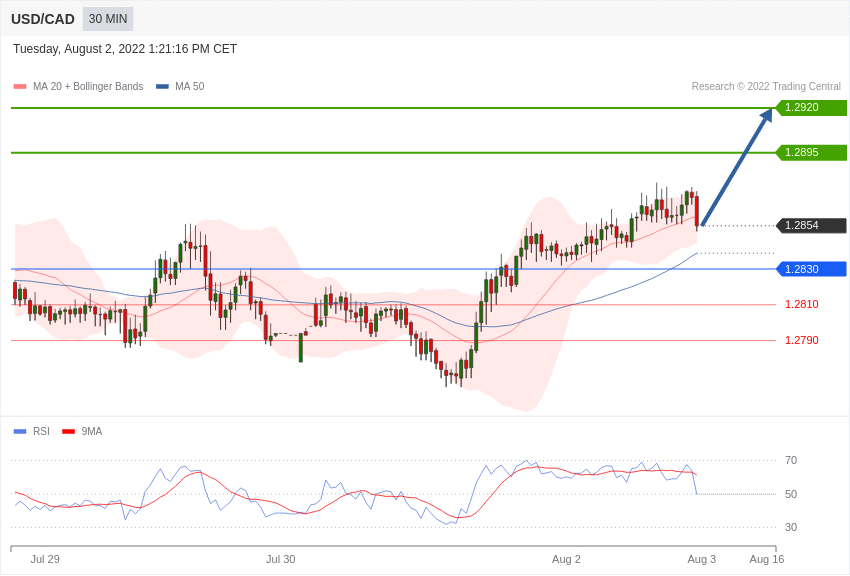The width and height of the screenshot is (850, 576).
Task: Click the black 1.2854 current price label
Action: (811, 225)
